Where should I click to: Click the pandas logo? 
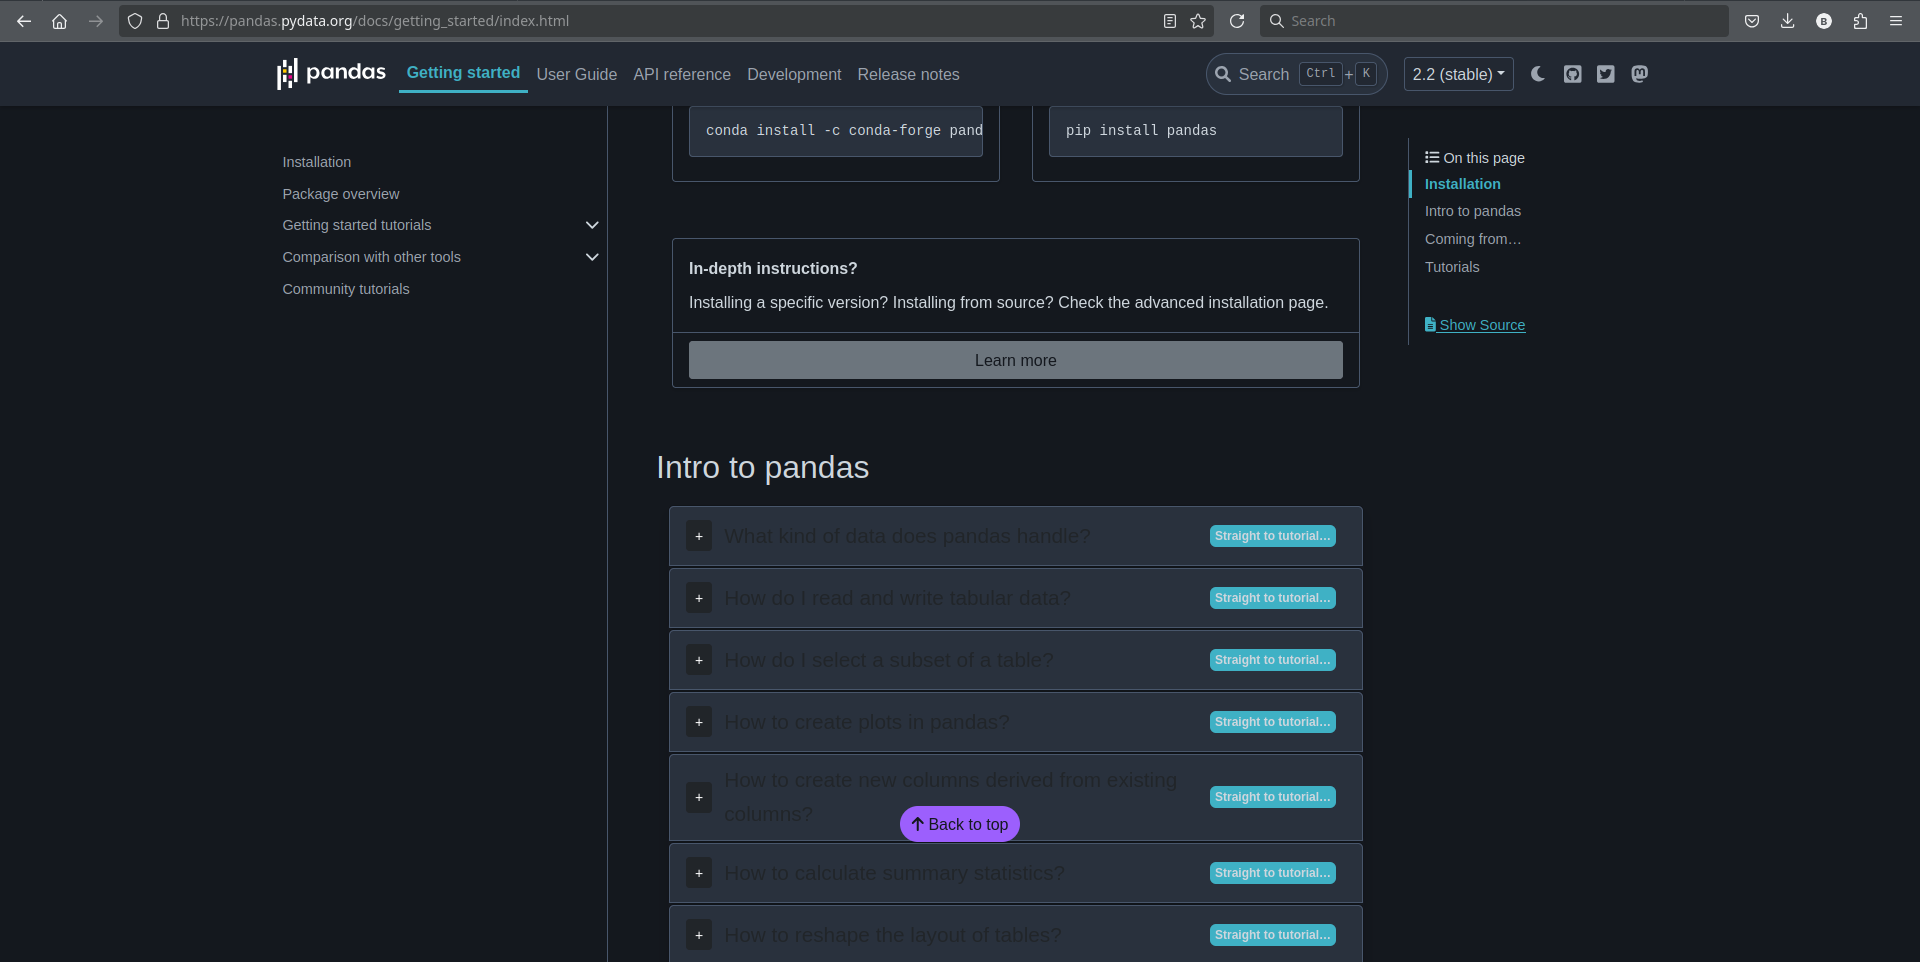pos(331,73)
